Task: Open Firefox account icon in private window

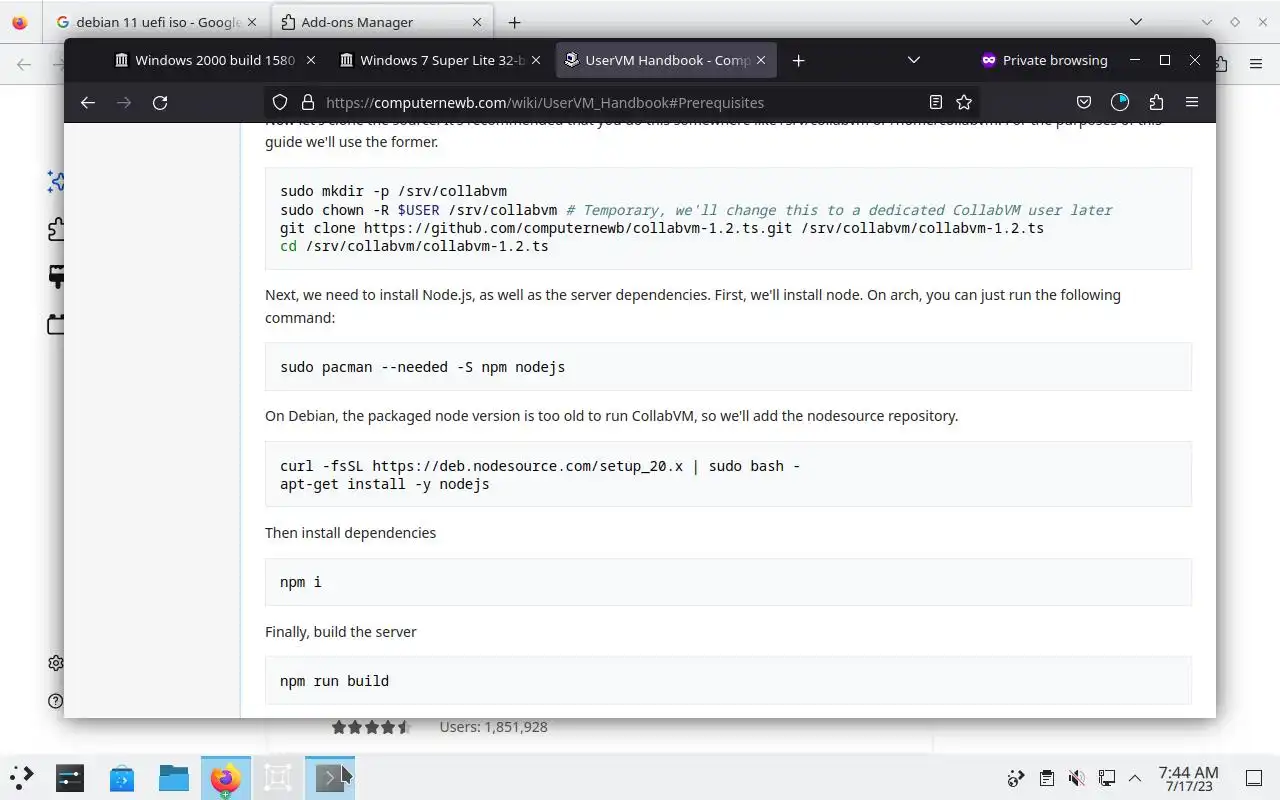Action: click(x=1120, y=102)
